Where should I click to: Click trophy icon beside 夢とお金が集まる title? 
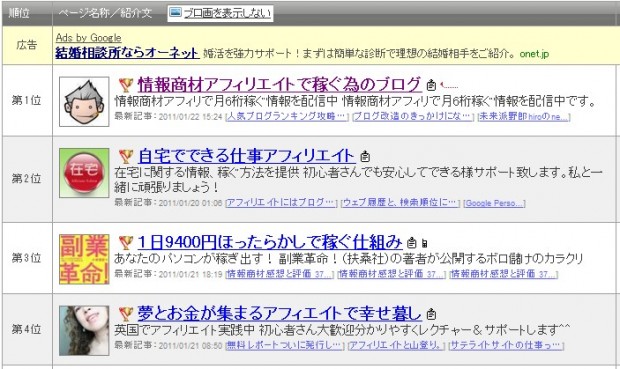(126, 314)
